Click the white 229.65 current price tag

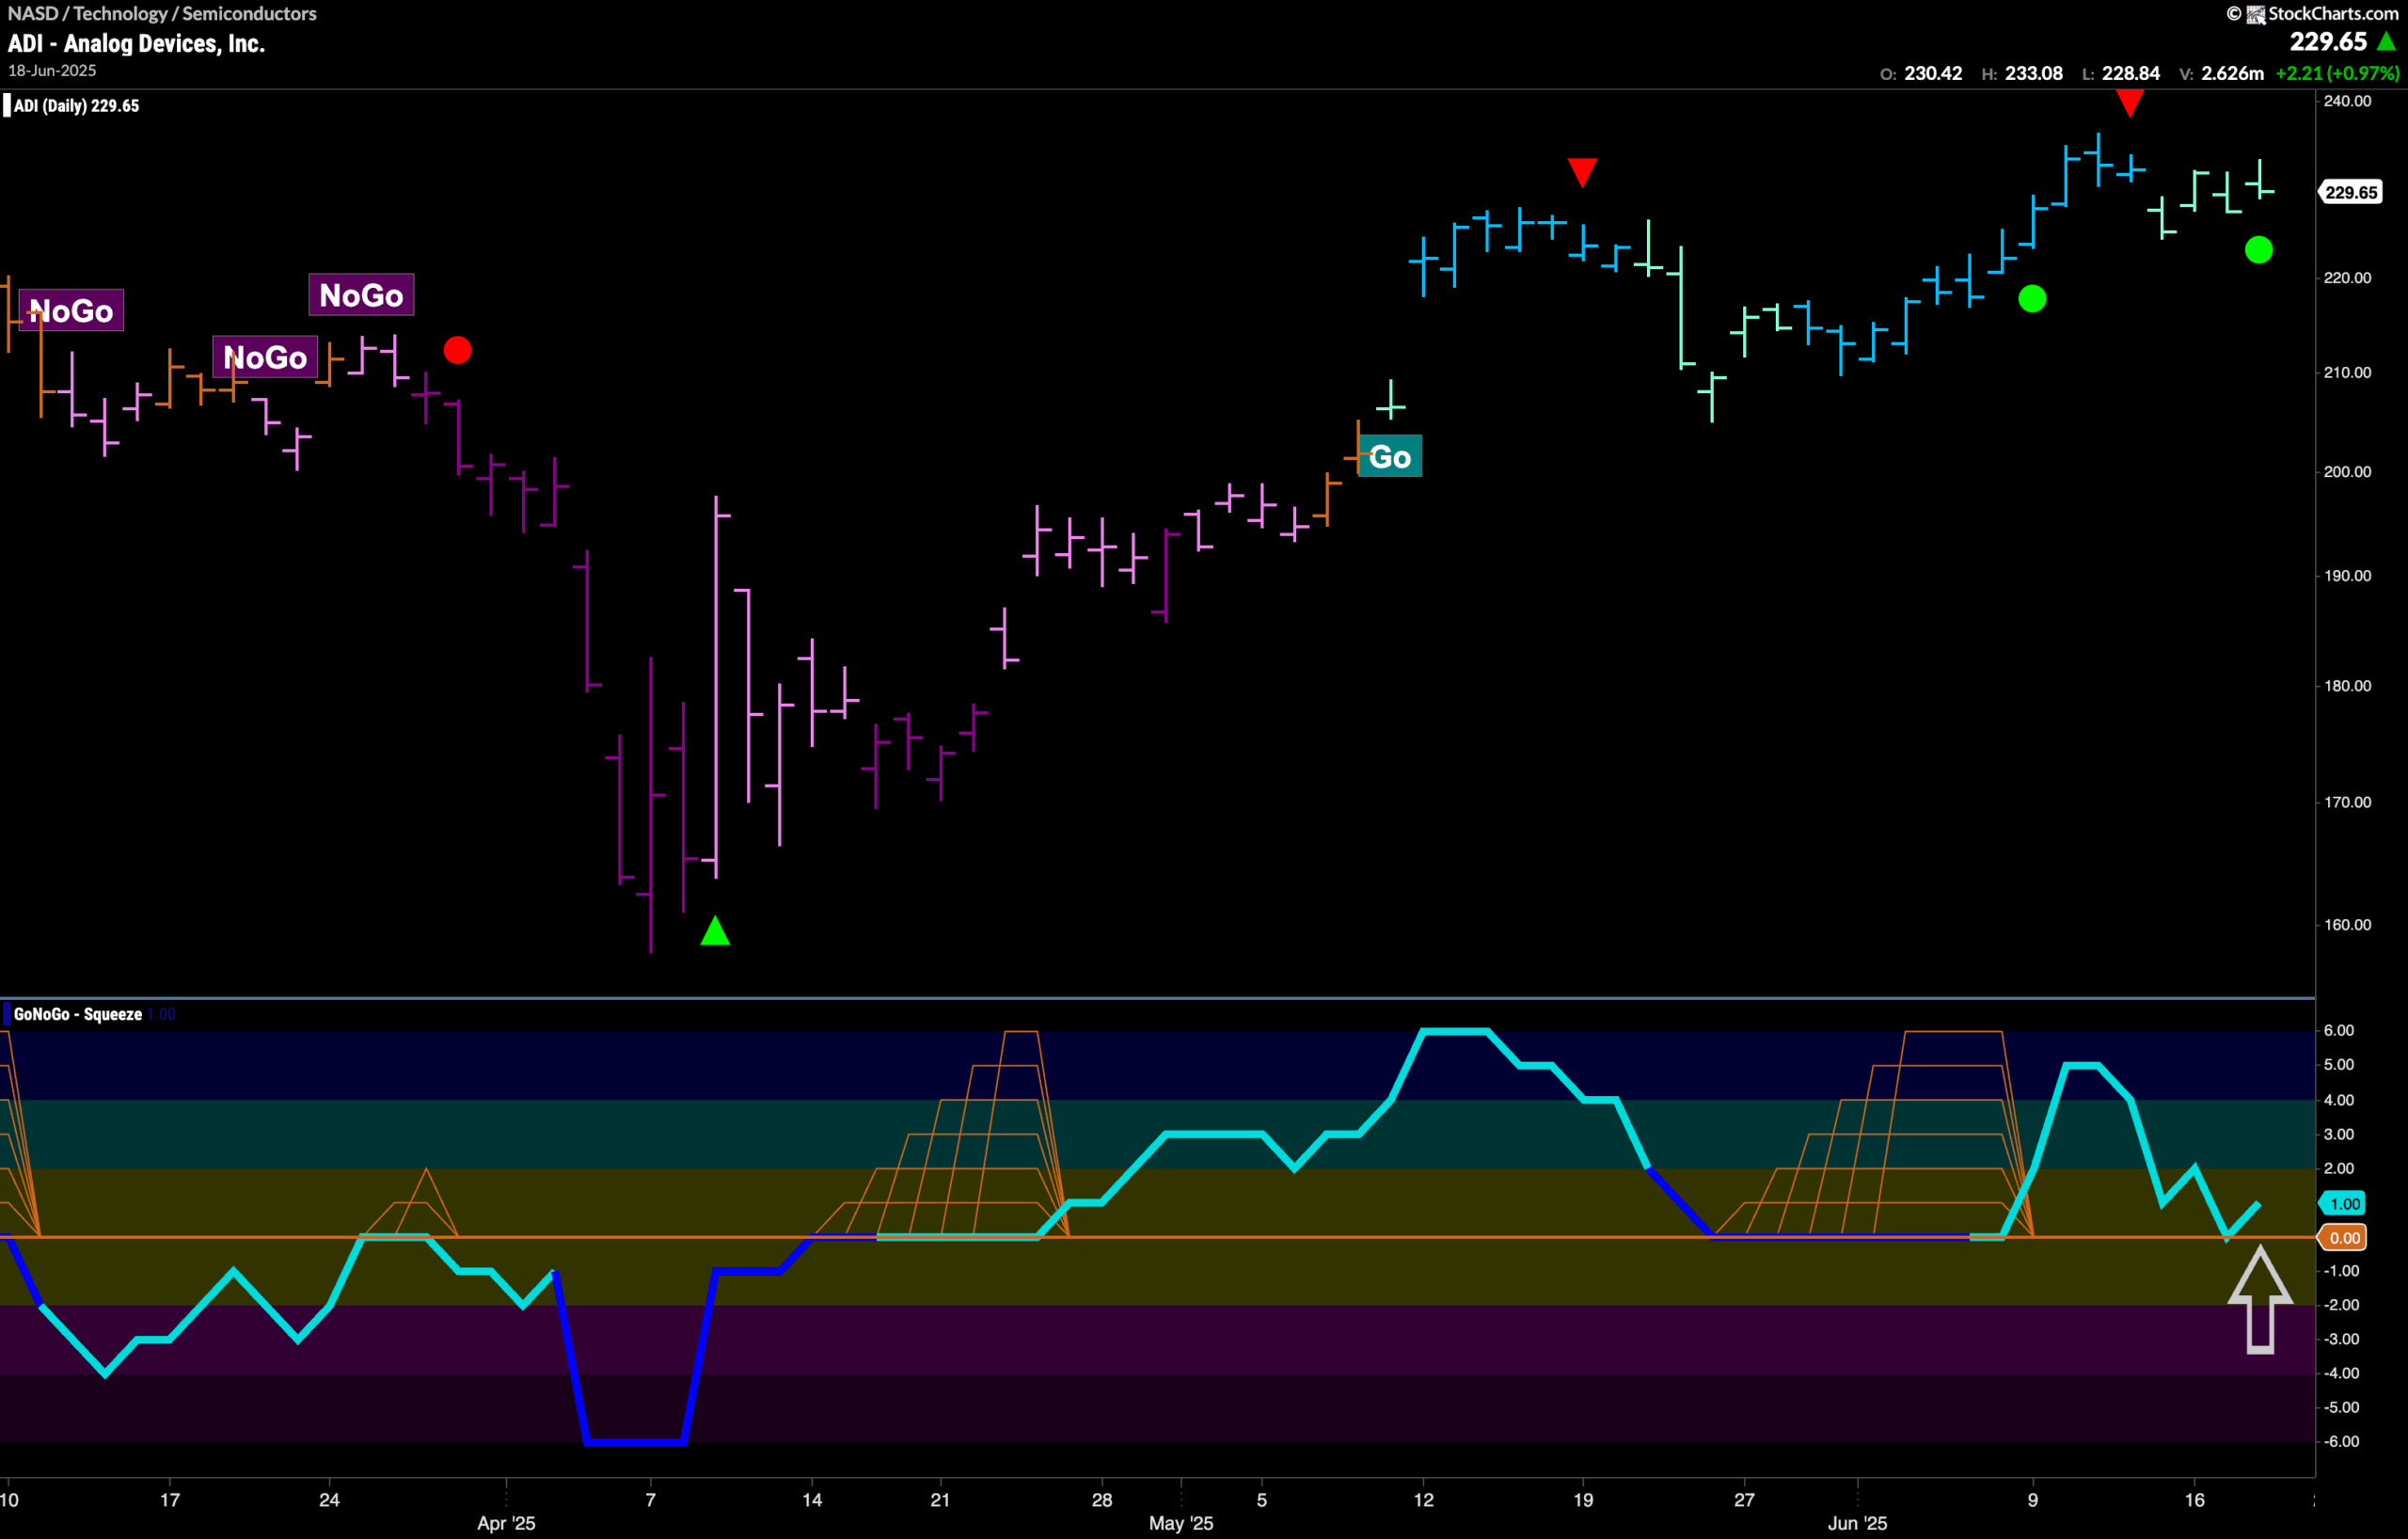pos(2351,192)
